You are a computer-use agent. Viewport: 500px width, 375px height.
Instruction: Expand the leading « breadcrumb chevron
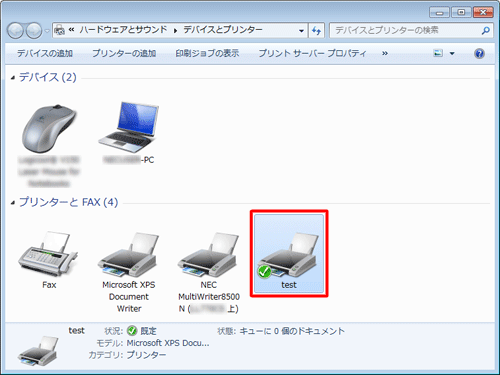tap(71, 30)
